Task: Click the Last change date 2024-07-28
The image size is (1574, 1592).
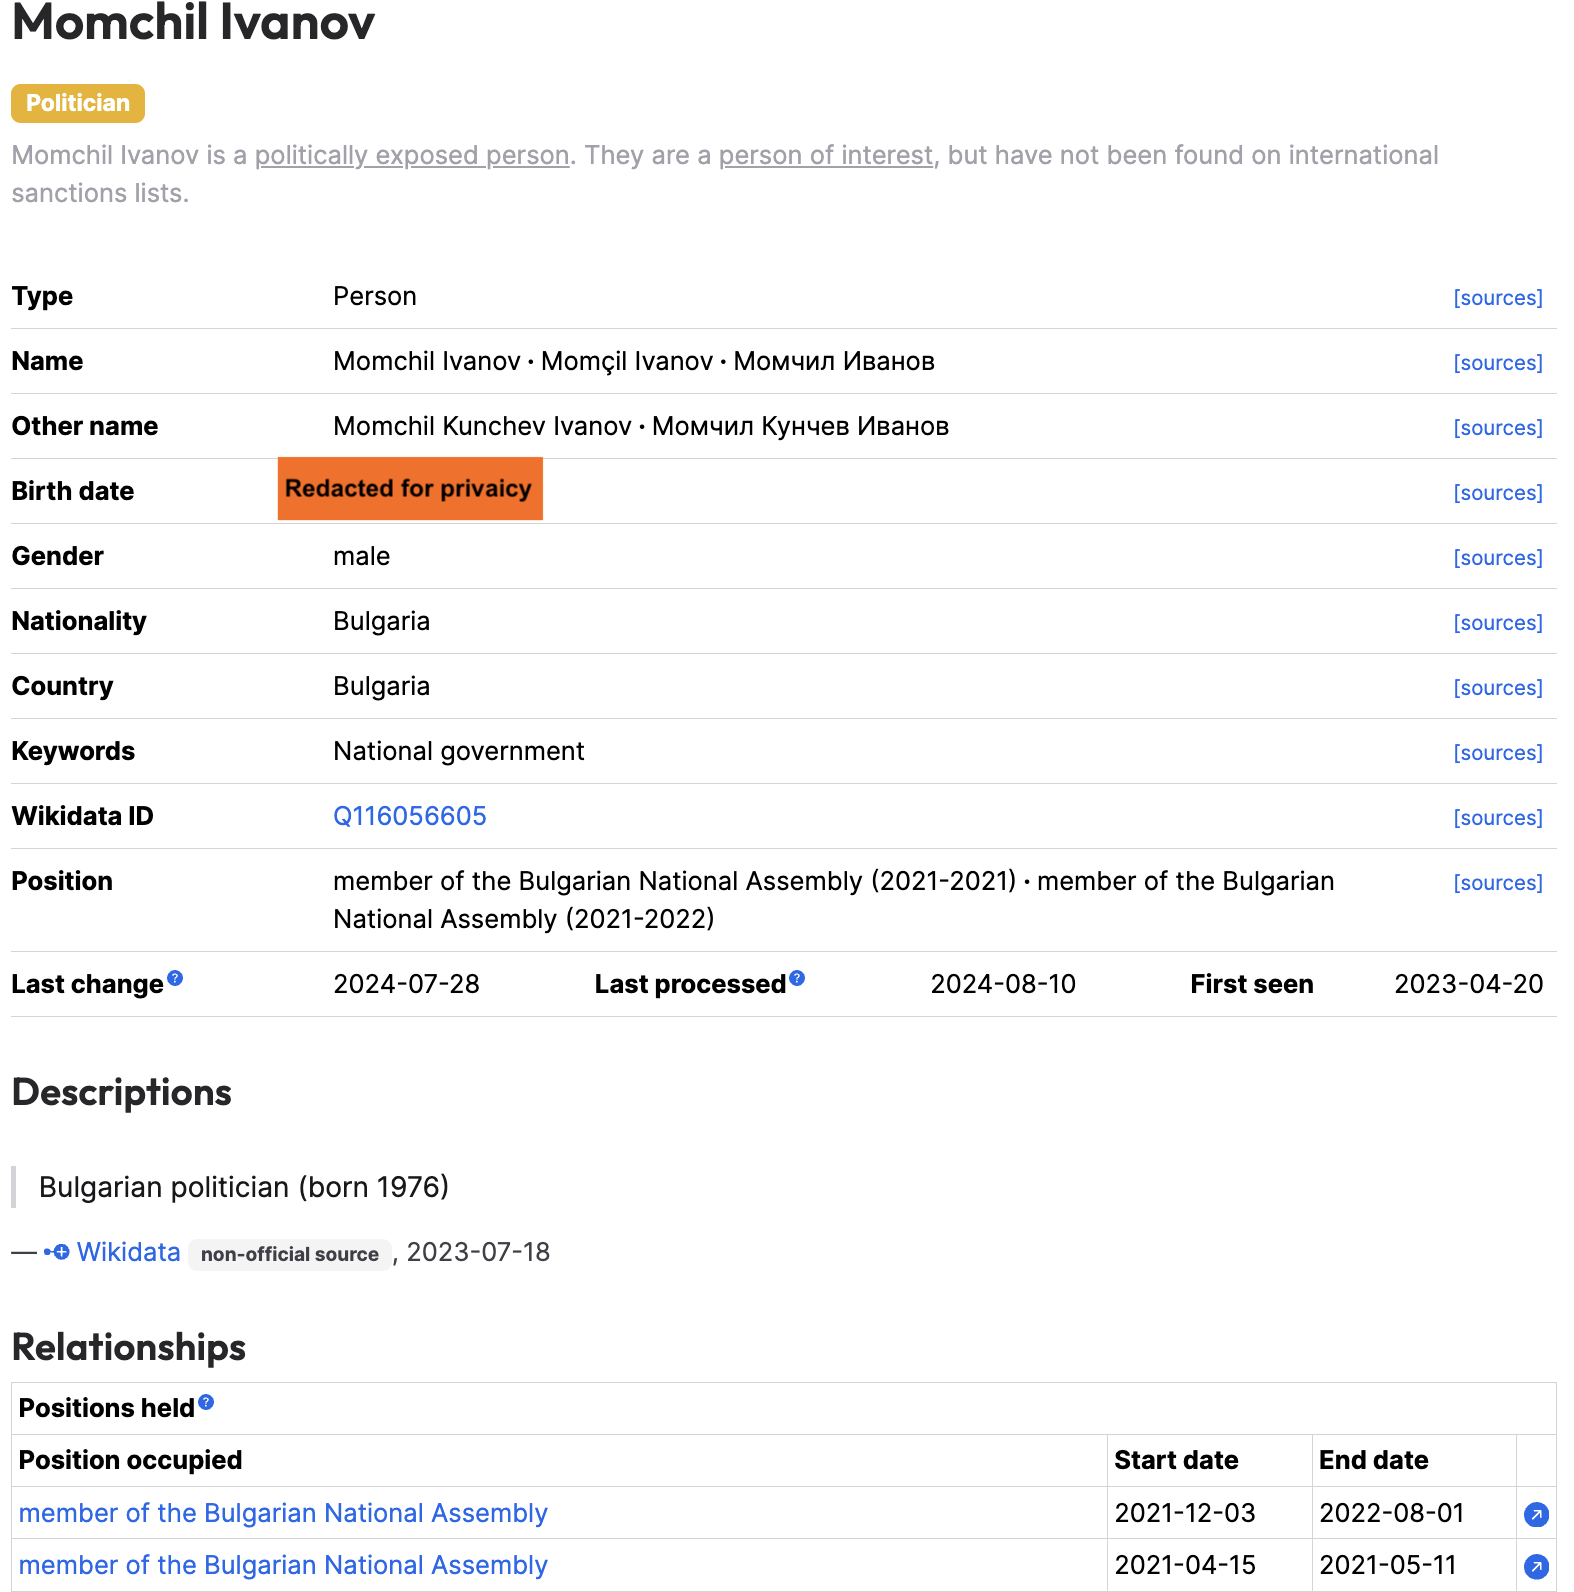Action: tap(406, 984)
